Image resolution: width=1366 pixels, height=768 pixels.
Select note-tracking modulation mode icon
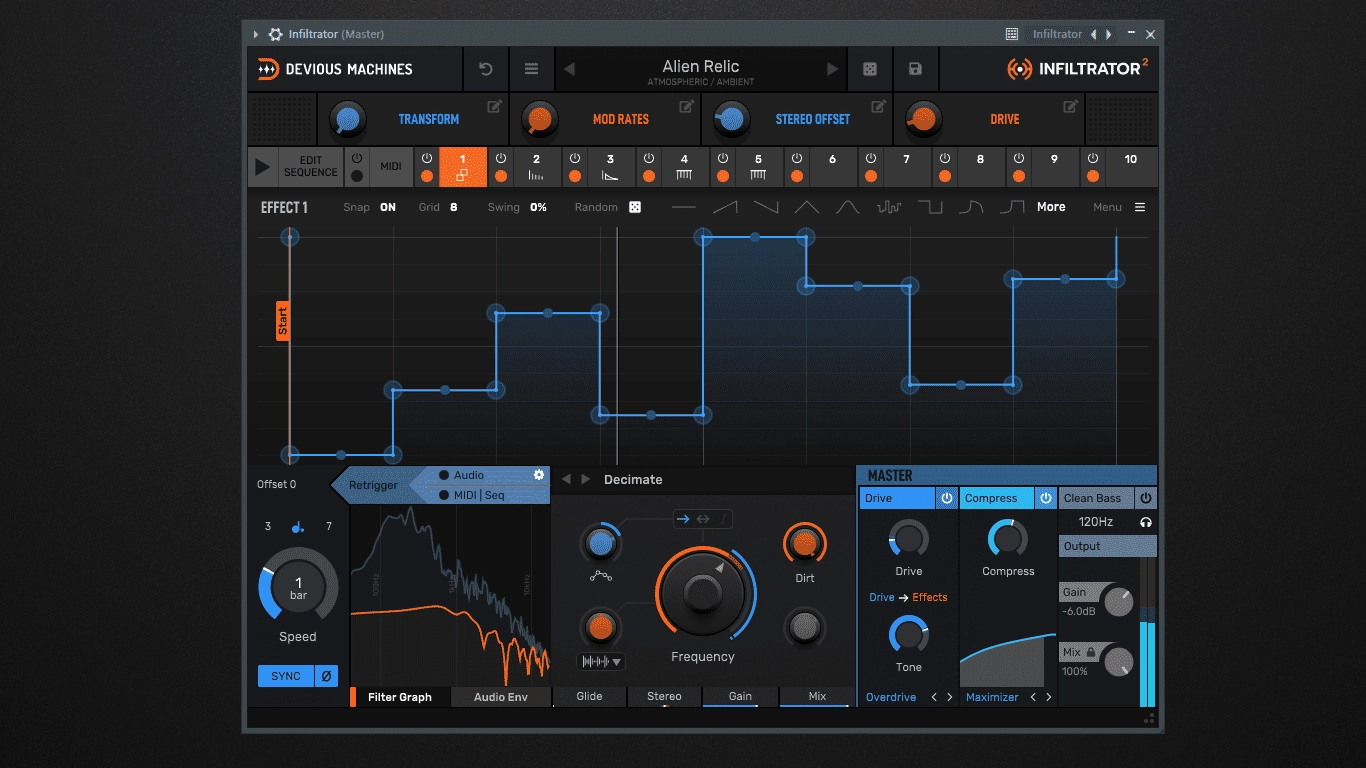(724, 518)
